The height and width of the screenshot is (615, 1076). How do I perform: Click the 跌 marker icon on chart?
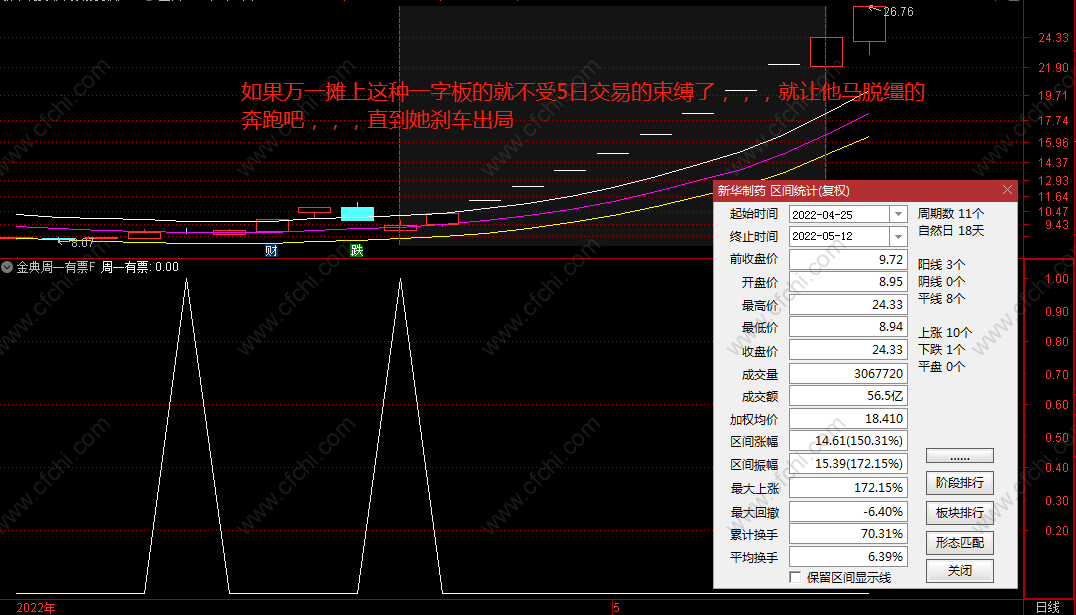click(356, 251)
